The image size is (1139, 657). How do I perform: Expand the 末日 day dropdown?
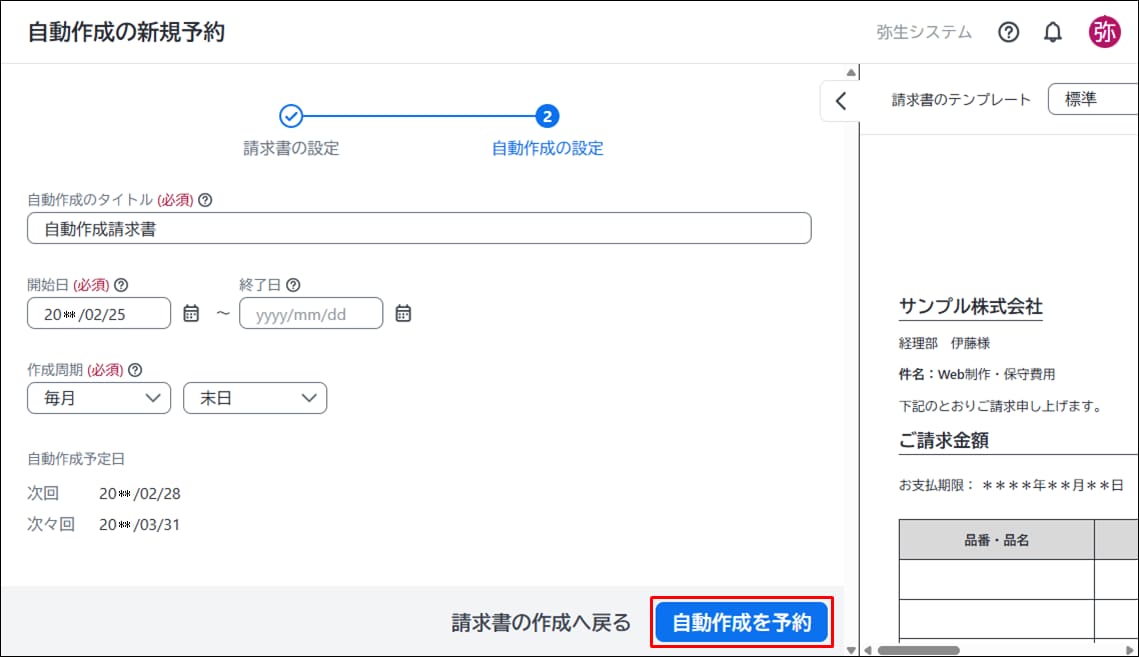255,398
